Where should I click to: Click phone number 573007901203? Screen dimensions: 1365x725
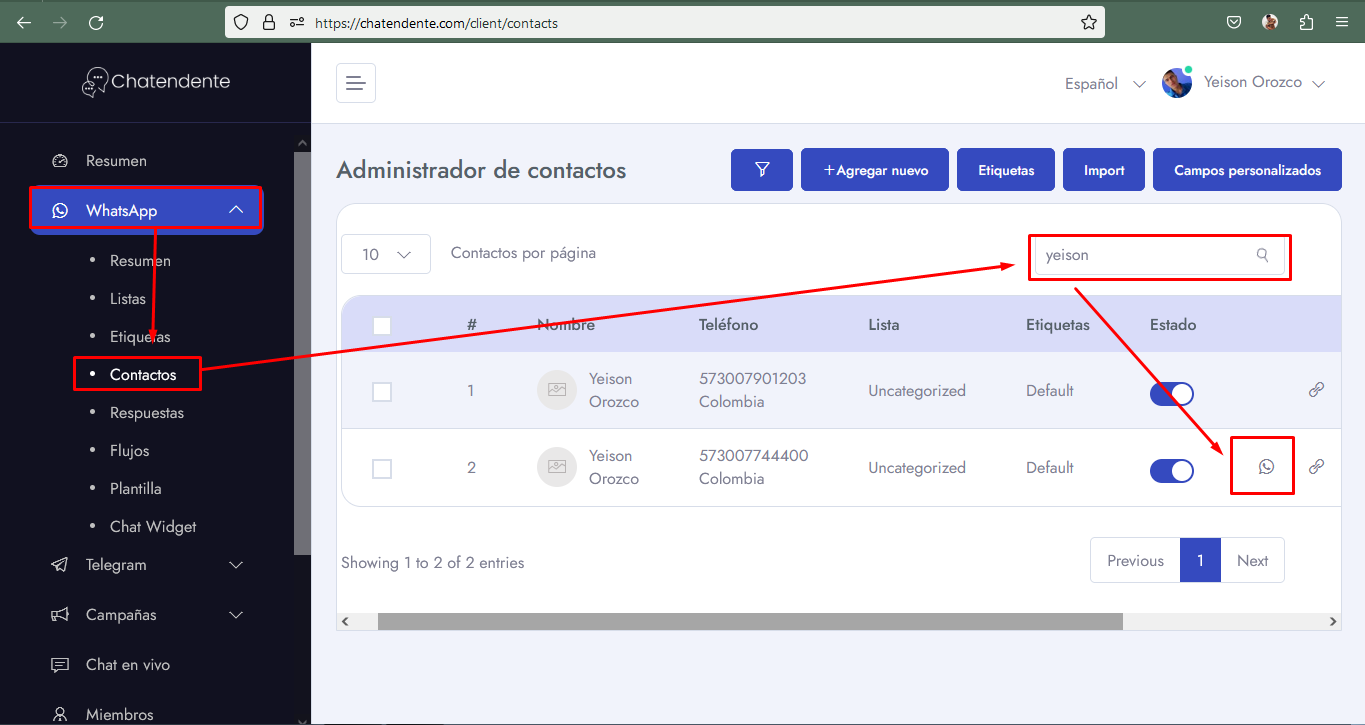753,379
